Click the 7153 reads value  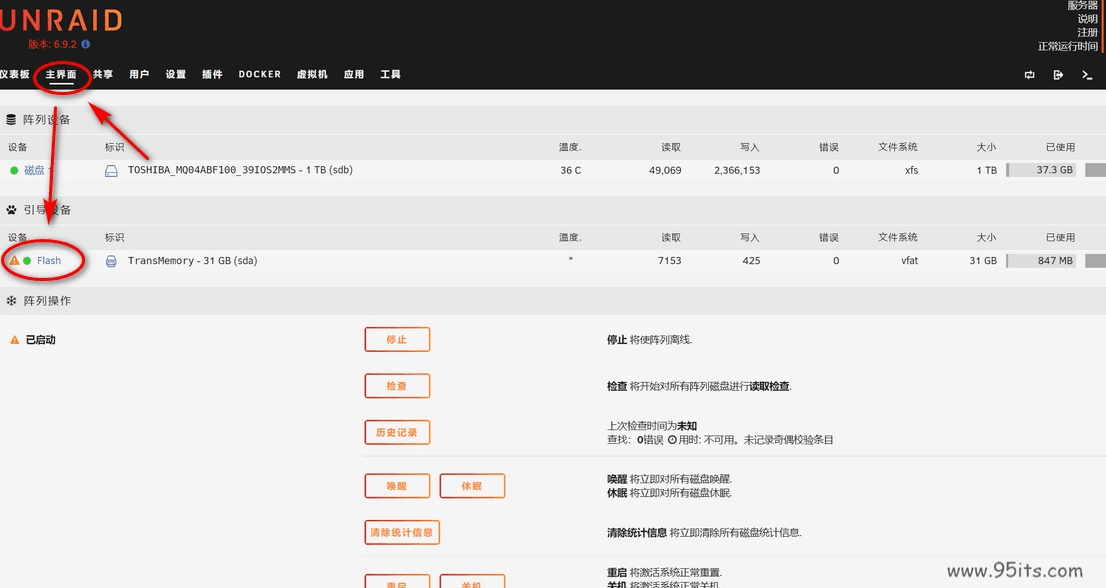(669, 261)
